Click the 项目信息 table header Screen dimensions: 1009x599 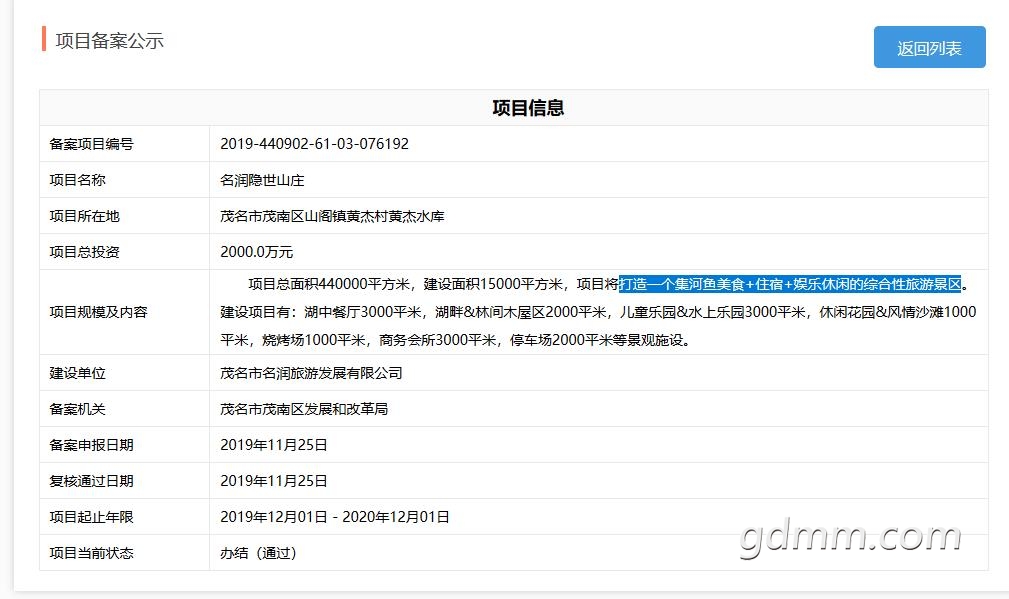527,108
